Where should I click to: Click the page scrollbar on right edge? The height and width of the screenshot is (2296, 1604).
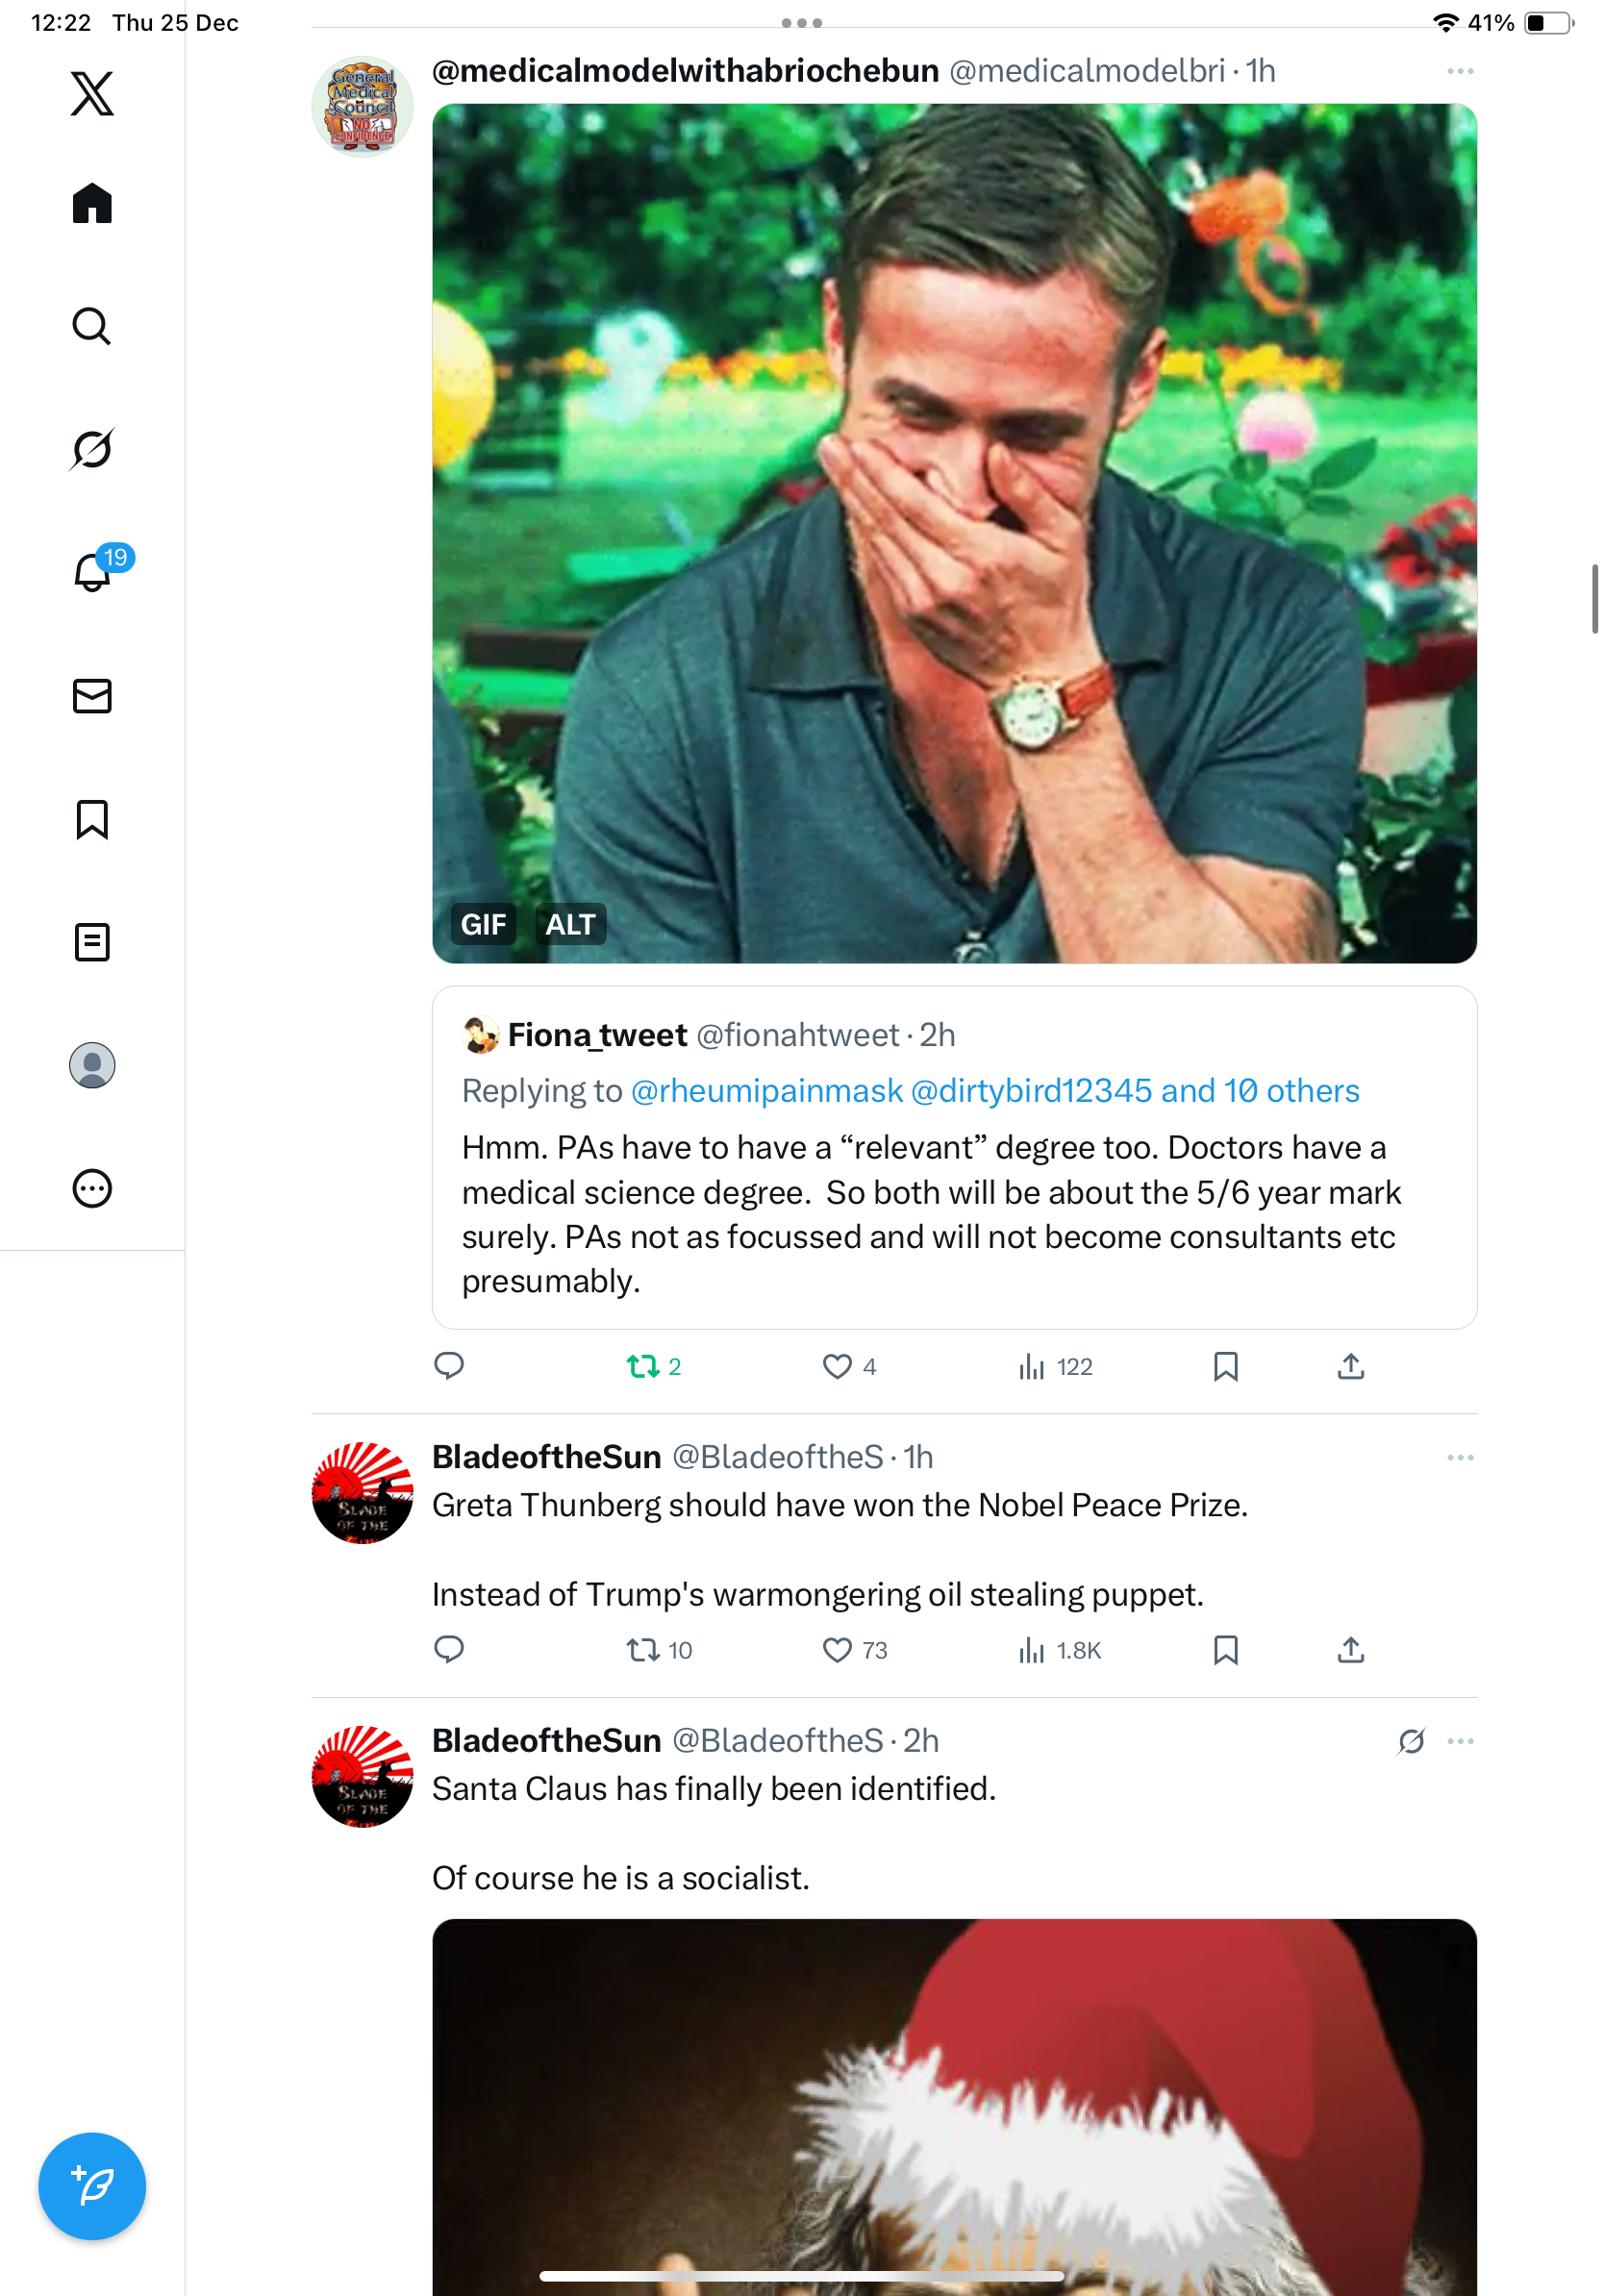(1594, 599)
